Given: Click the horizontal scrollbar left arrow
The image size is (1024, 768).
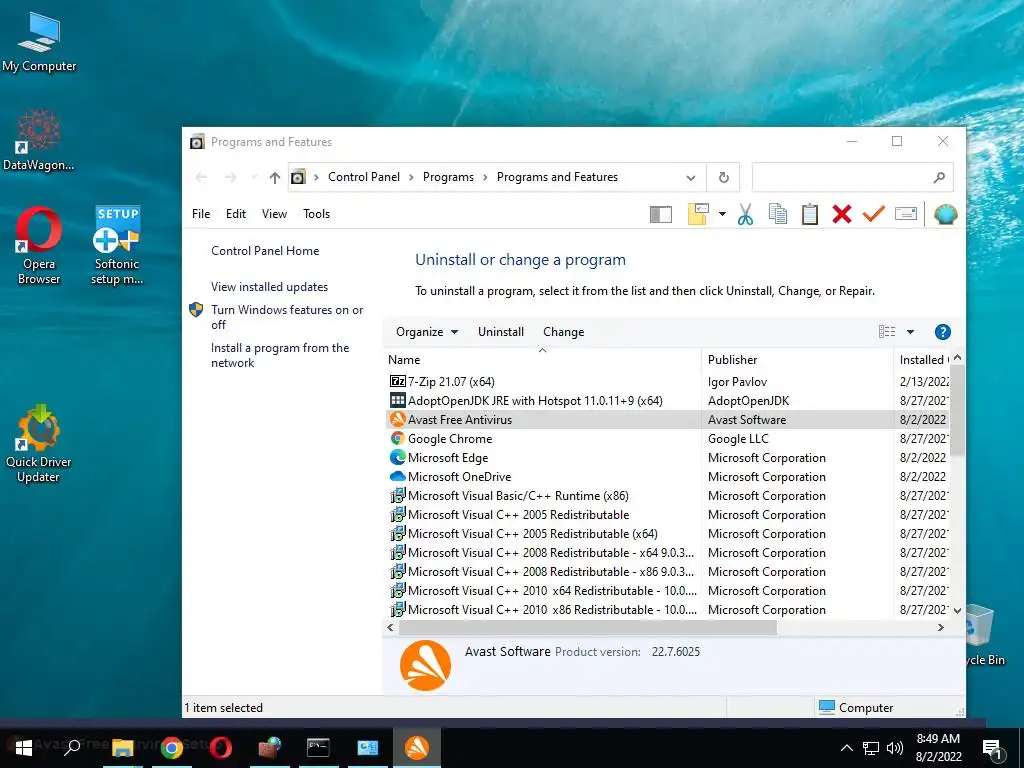Looking at the screenshot, I should click(391, 627).
